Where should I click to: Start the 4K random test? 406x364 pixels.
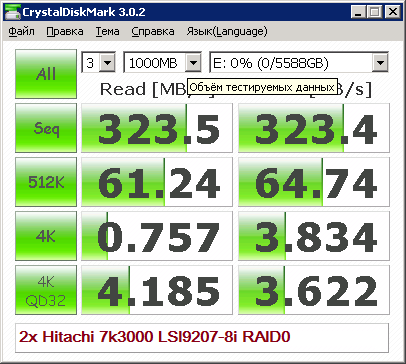coord(46,236)
